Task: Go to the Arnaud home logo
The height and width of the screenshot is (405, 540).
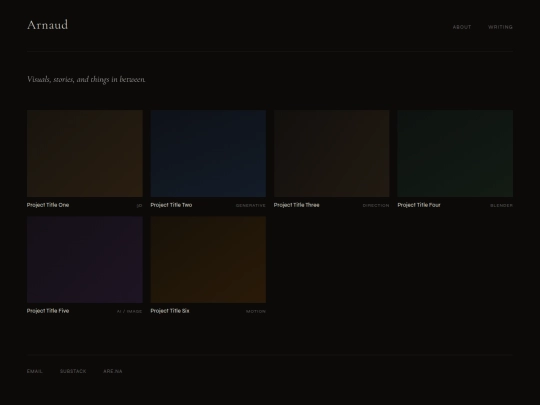Action: point(48,25)
